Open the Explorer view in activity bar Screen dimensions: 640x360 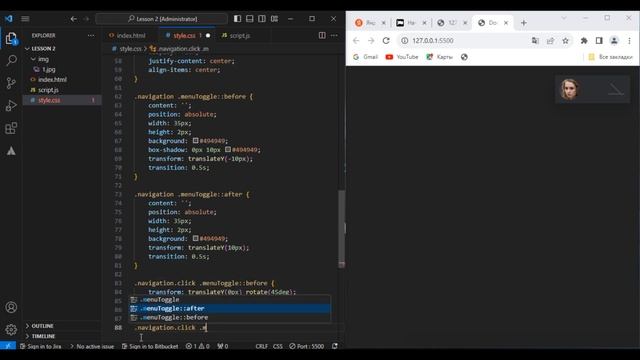click(x=11, y=39)
